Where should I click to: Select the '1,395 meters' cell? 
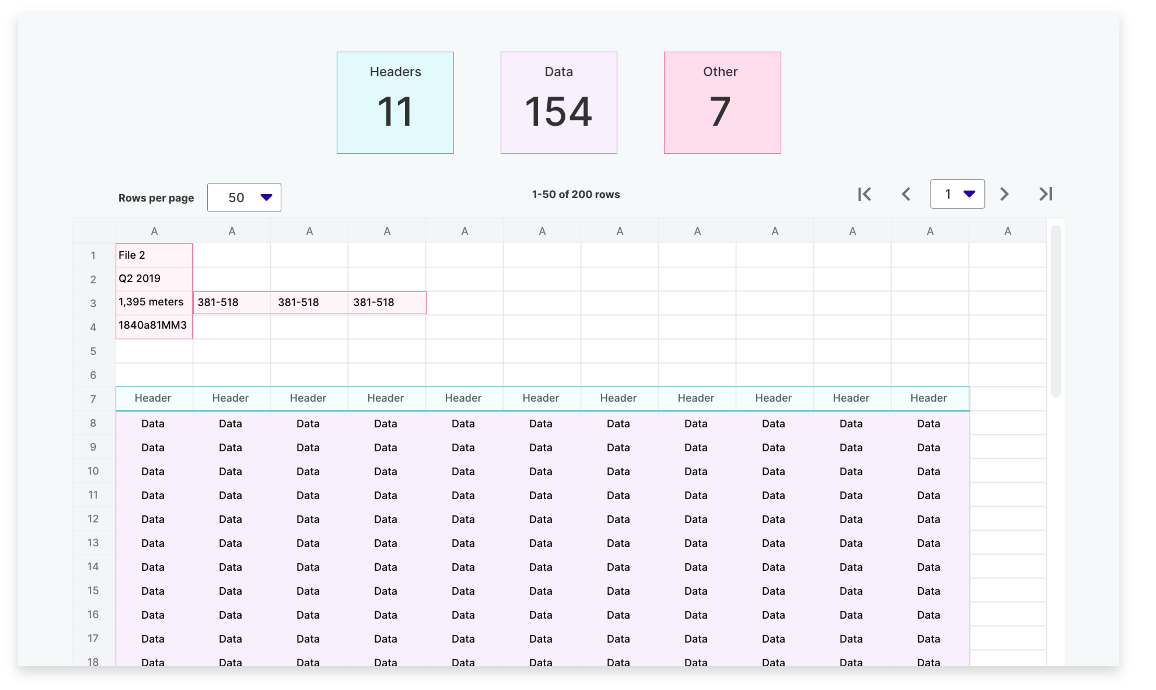pos(154,302)
